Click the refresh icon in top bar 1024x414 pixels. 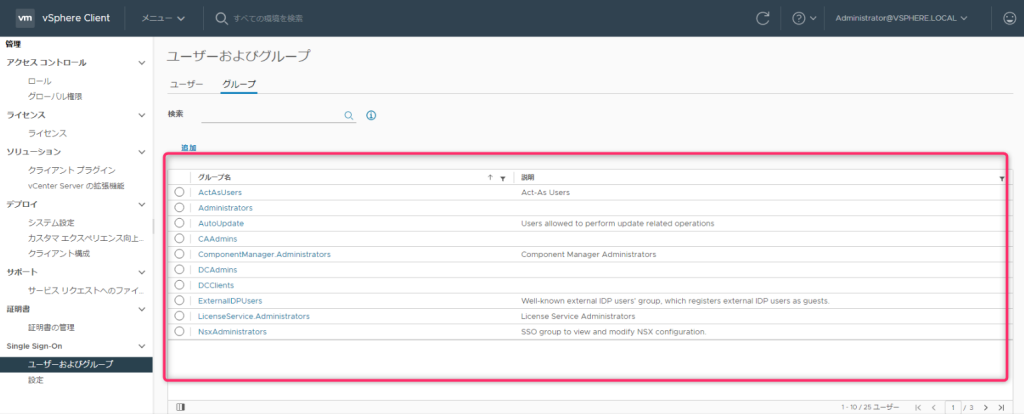[x=763, y=18]
